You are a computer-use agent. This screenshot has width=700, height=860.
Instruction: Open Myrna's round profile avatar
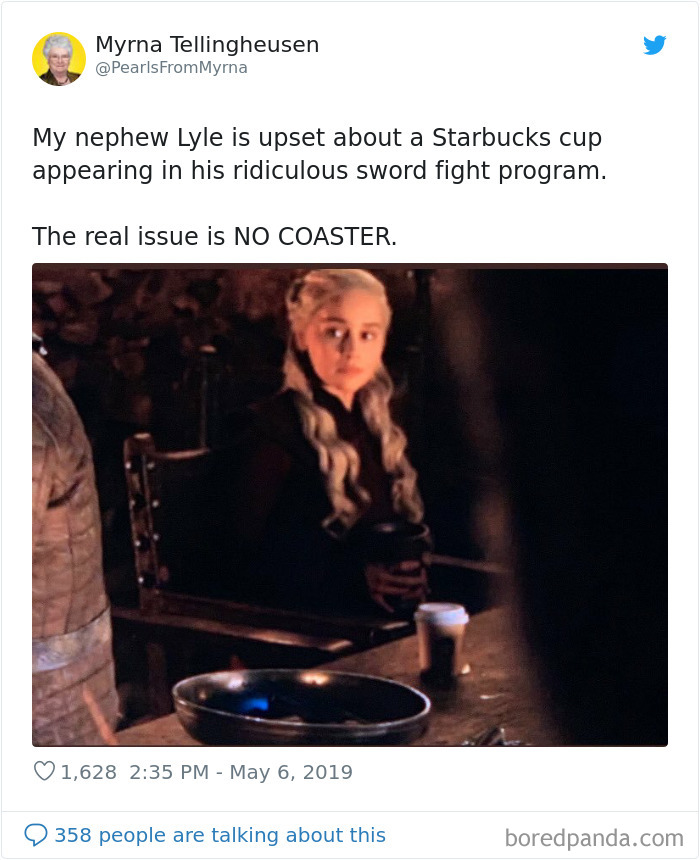[59, 59]
